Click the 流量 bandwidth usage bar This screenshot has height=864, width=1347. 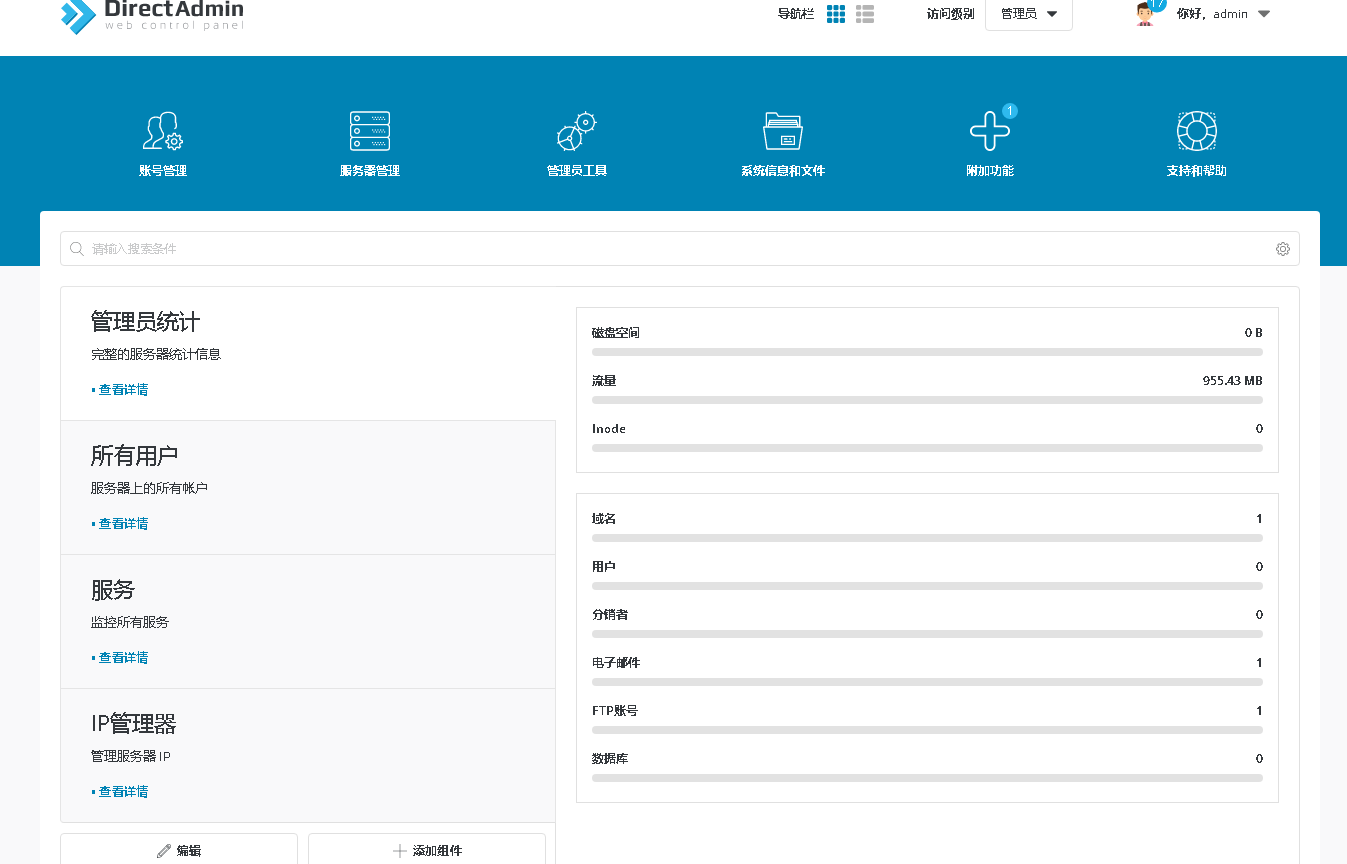tap(927, 400)
